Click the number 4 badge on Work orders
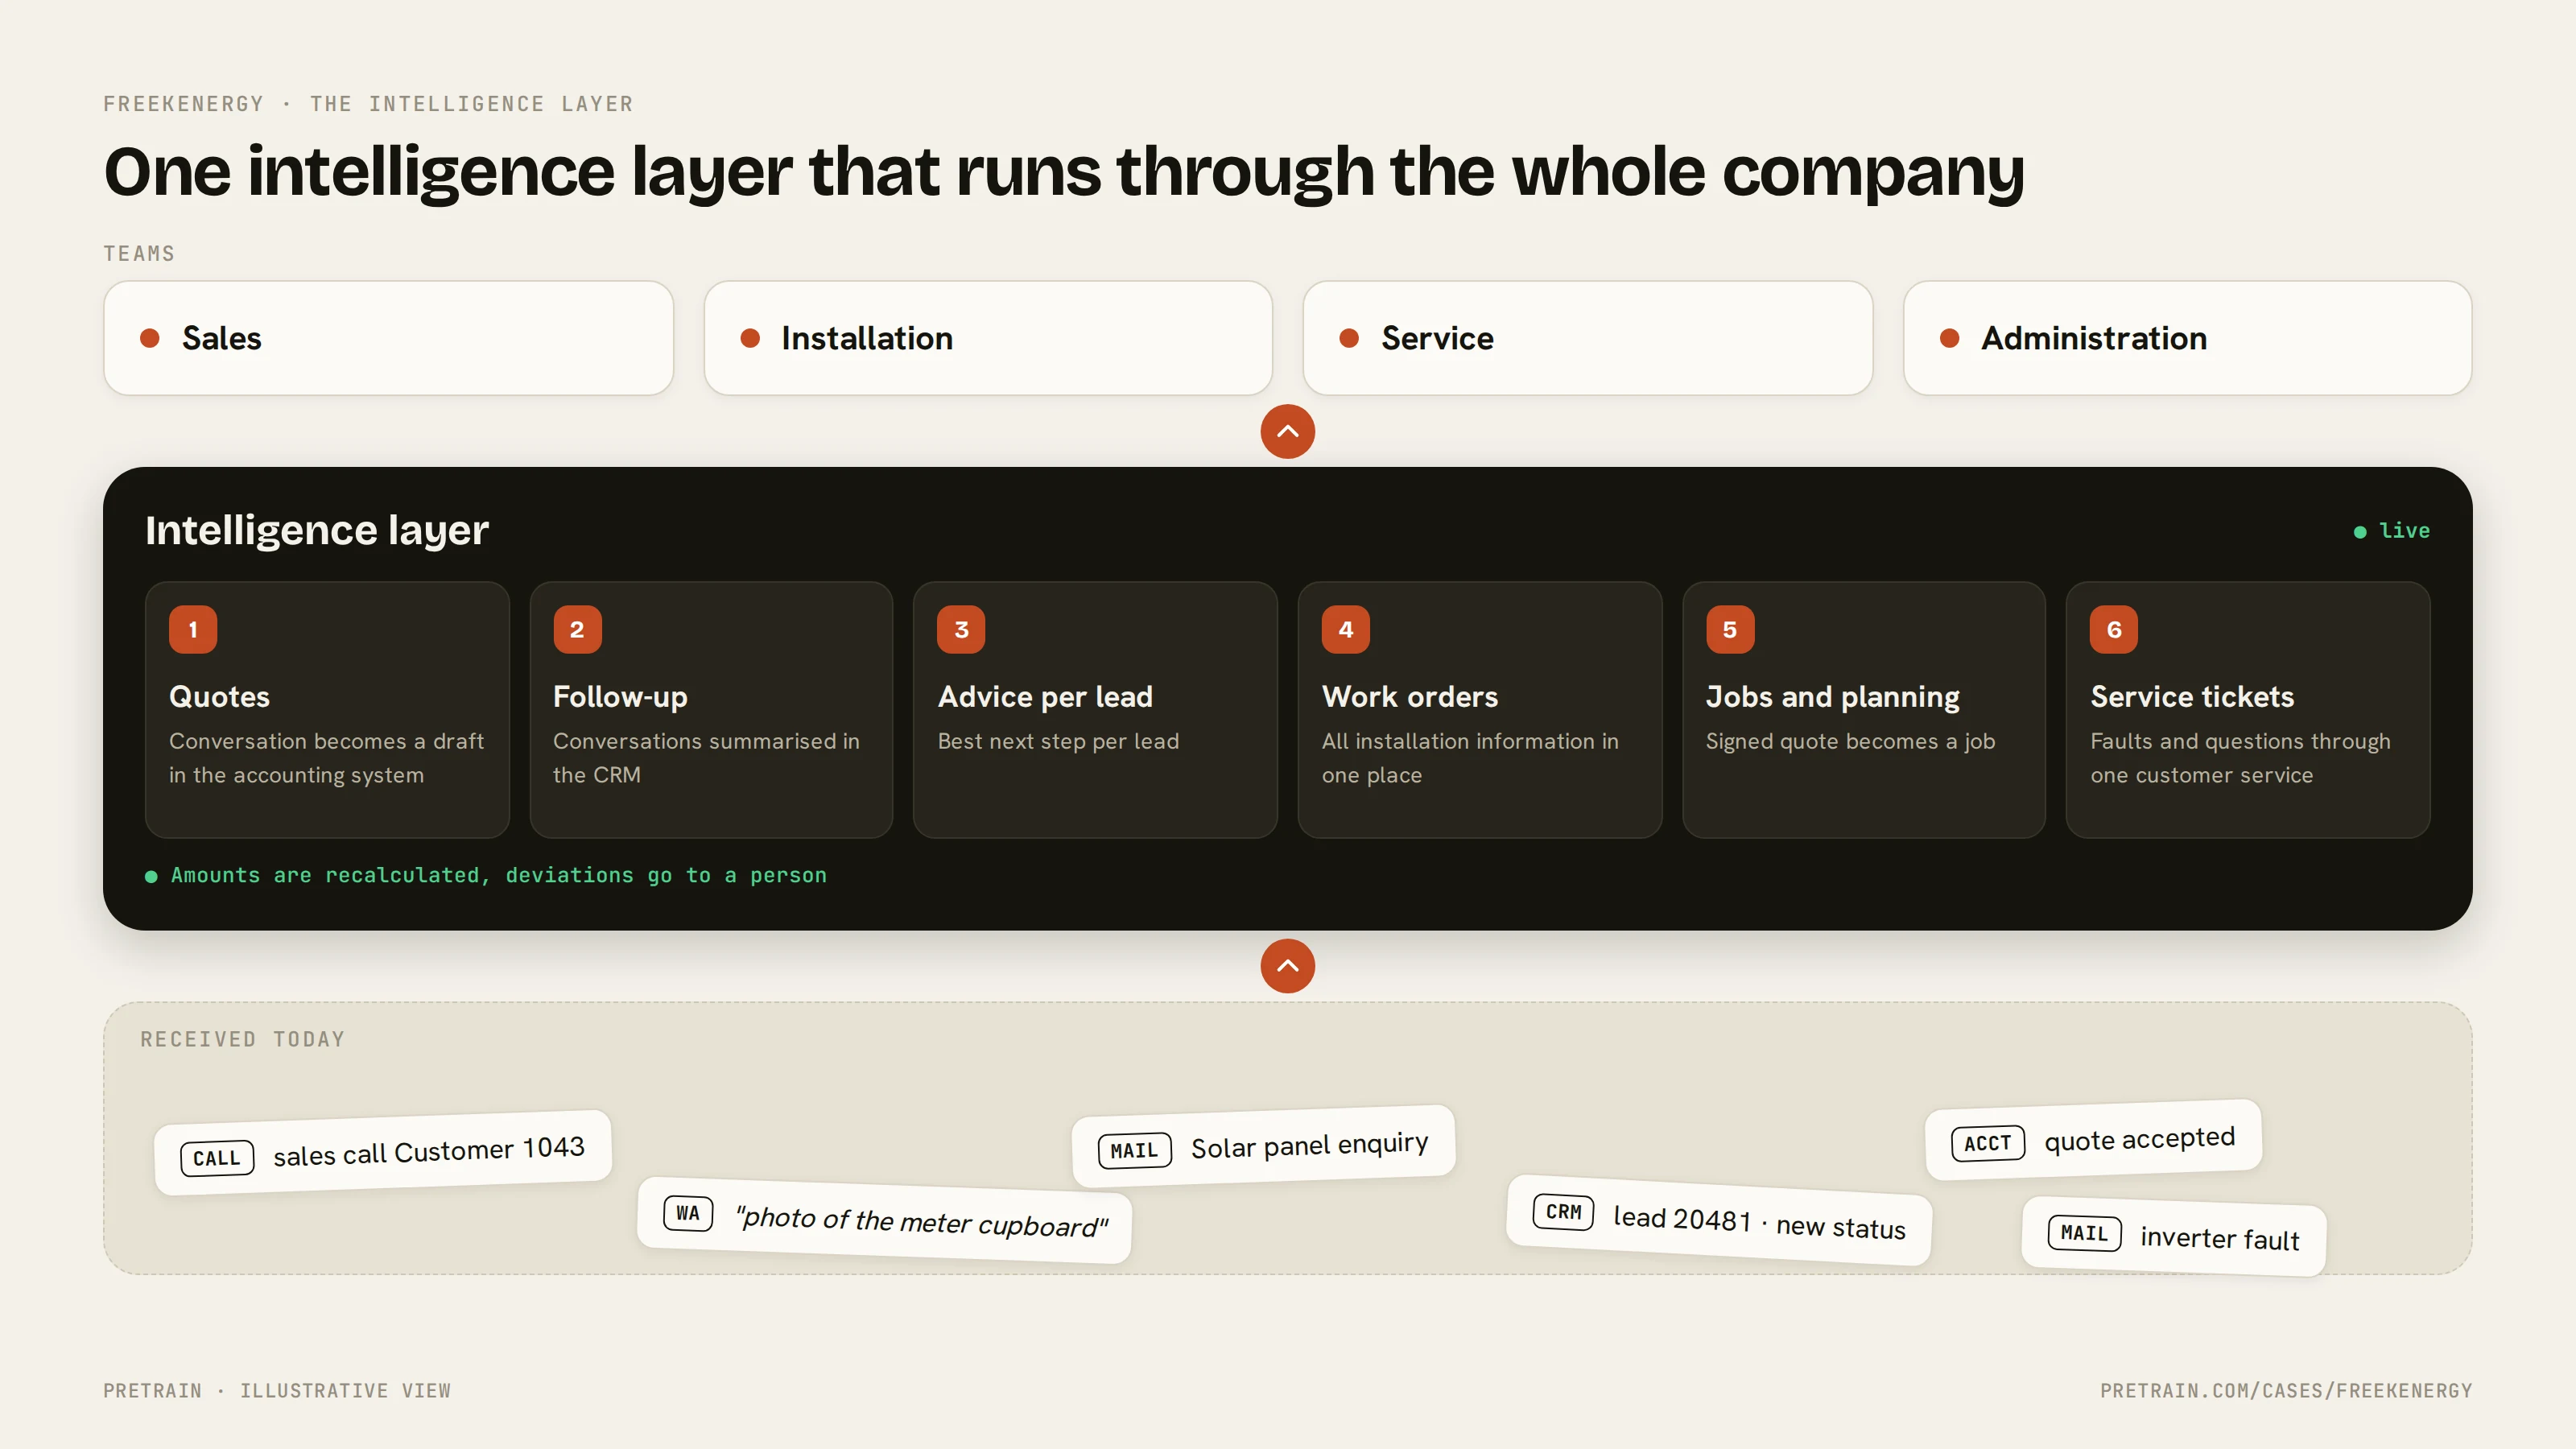2576x1449 pixels. [1345, 629]
